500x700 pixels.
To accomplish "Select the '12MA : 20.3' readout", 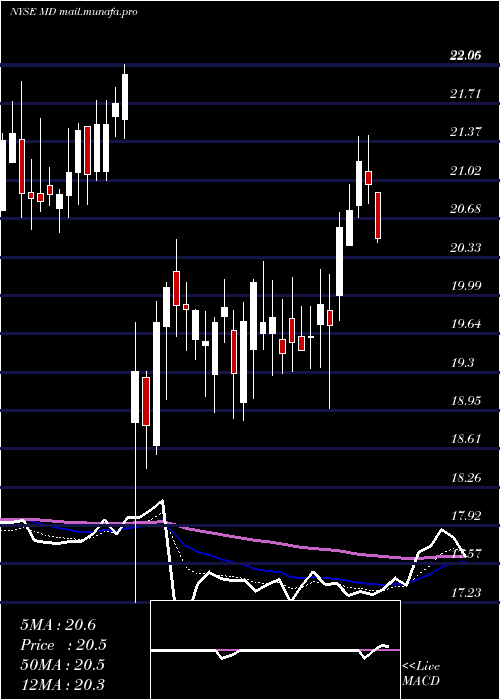I will [62, 684].
